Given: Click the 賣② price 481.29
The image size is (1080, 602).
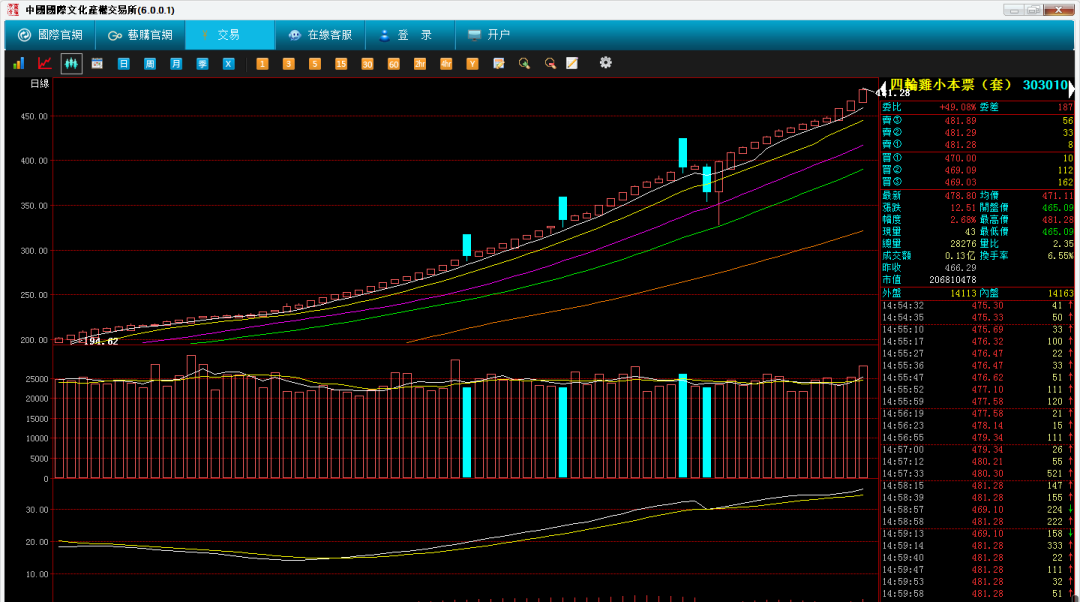Looking at the screenshot, I should pos(960,132).
